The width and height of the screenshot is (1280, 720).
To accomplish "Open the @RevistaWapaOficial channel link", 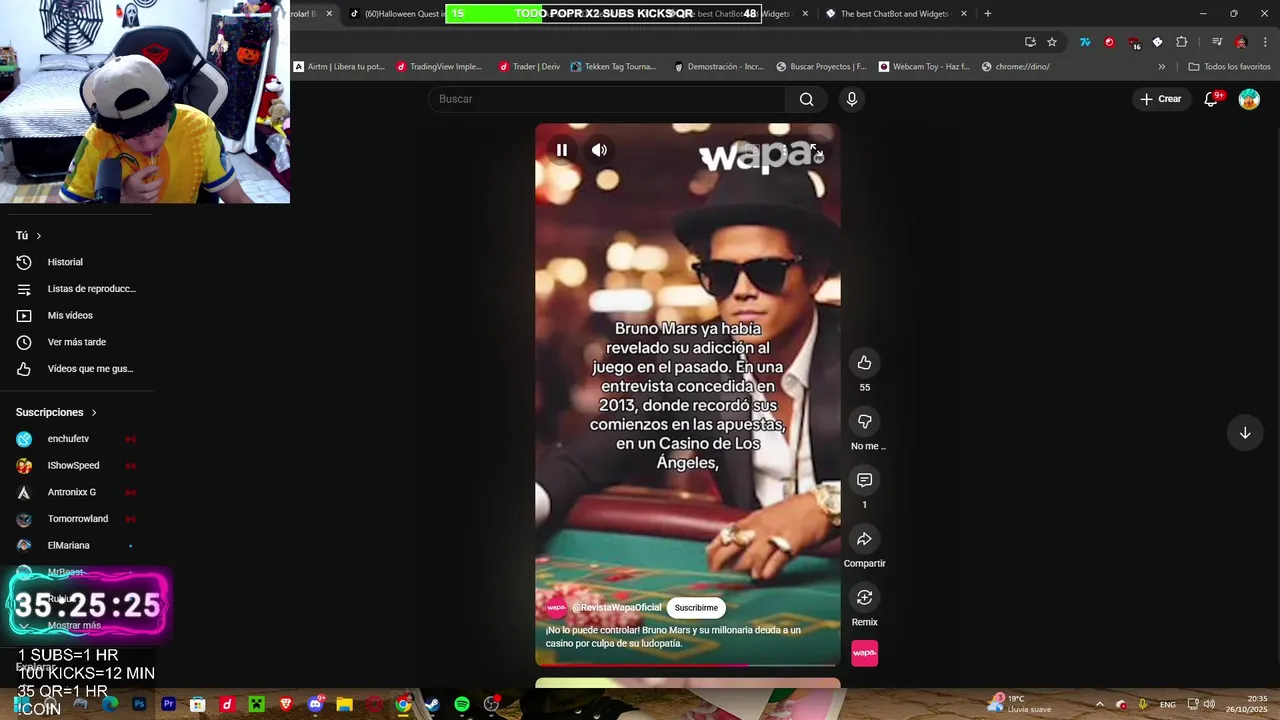I will click(x=617, y=608).
